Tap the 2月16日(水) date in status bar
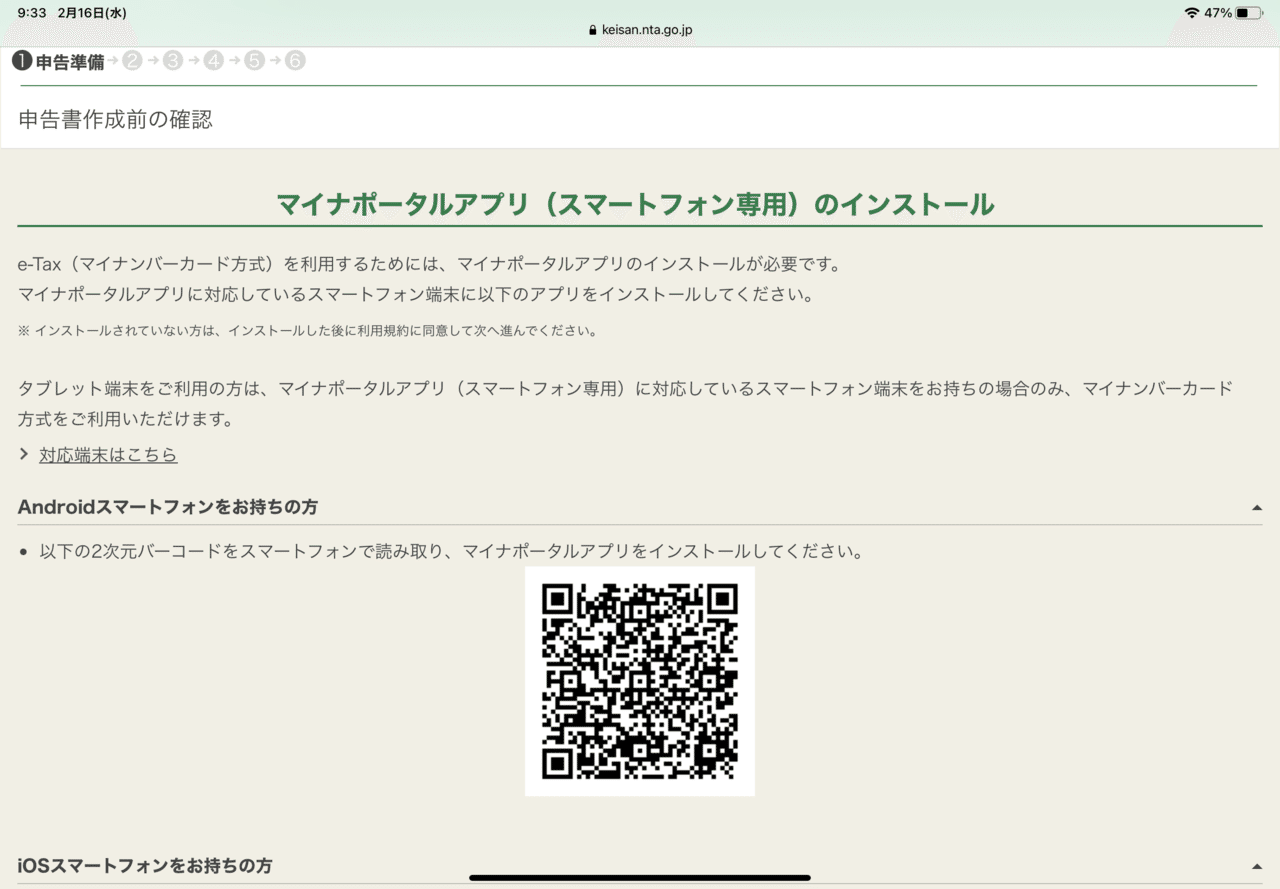Screen dimensions: 1280x889 click(92, 13)
